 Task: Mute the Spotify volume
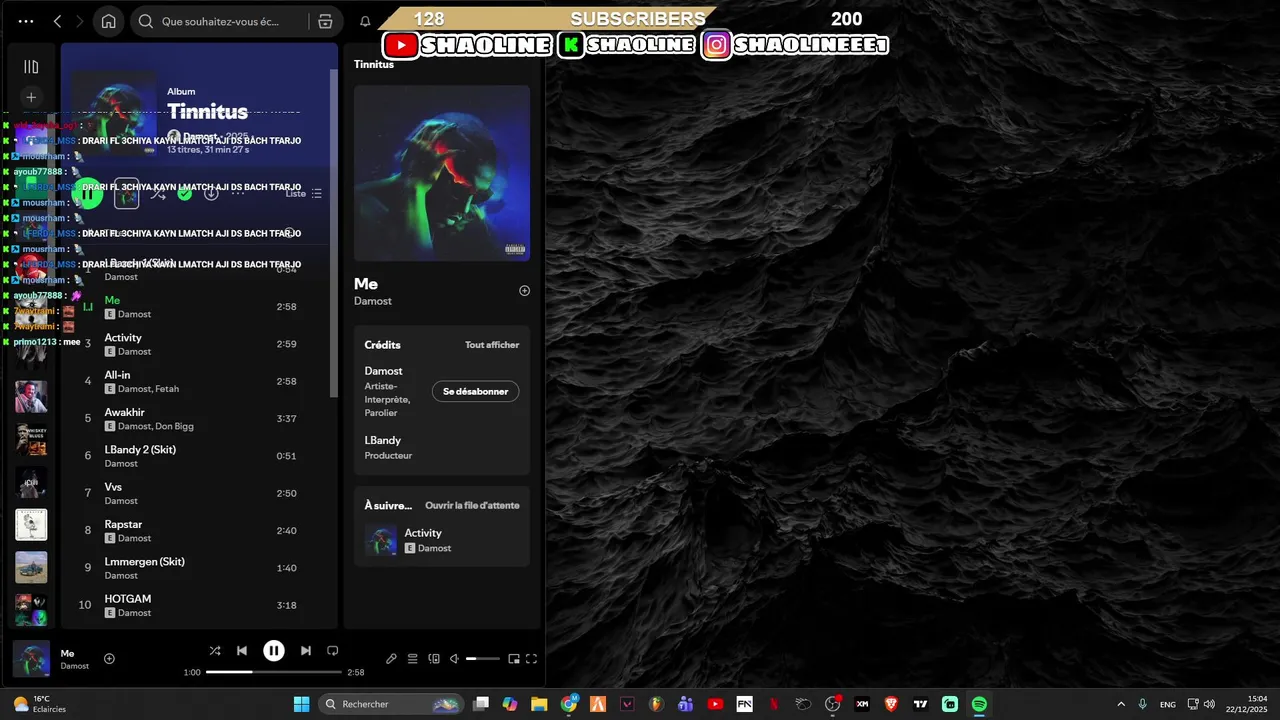(x=454, y=658)
